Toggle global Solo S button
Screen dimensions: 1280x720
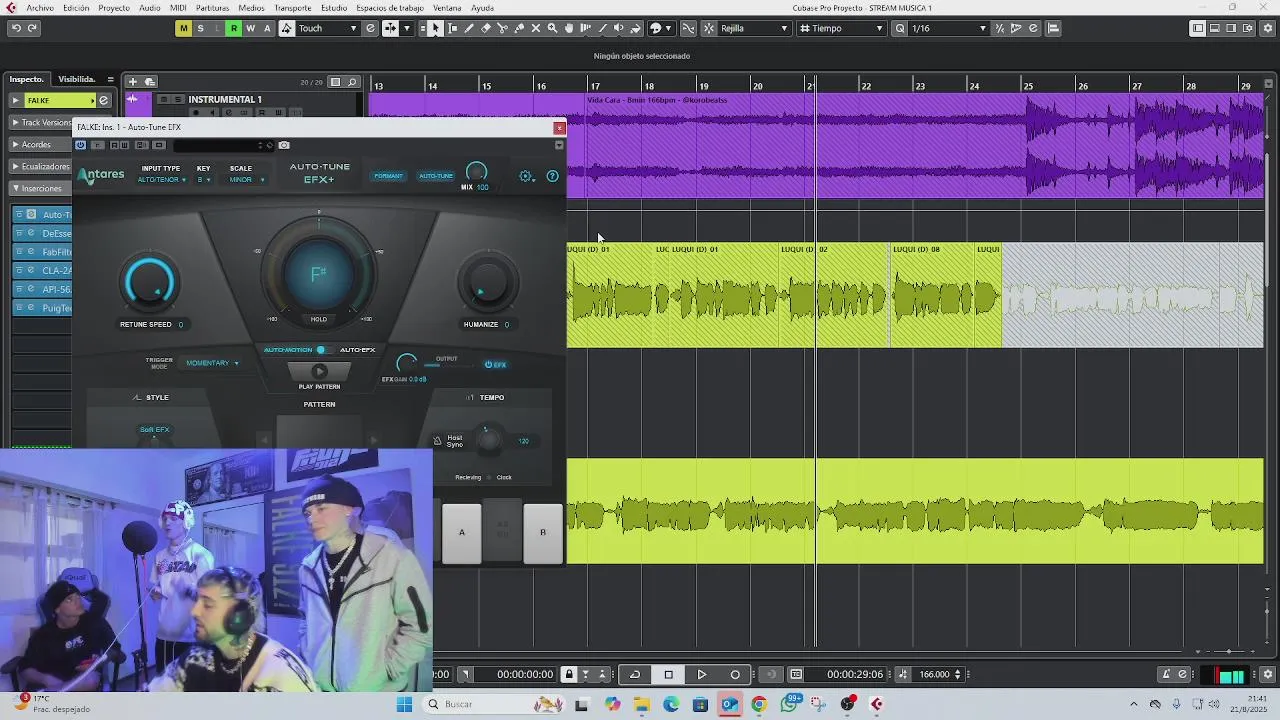(x=200, y=28)
